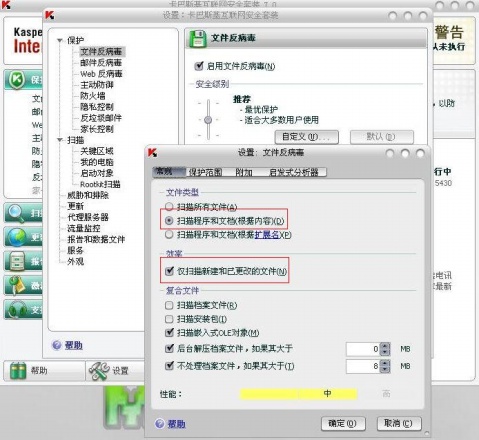Image resolution: width=479 pixels, height=440 pixels.
Task: Toggle 不处理档案文件 checkbox
Action: (169, 366)
